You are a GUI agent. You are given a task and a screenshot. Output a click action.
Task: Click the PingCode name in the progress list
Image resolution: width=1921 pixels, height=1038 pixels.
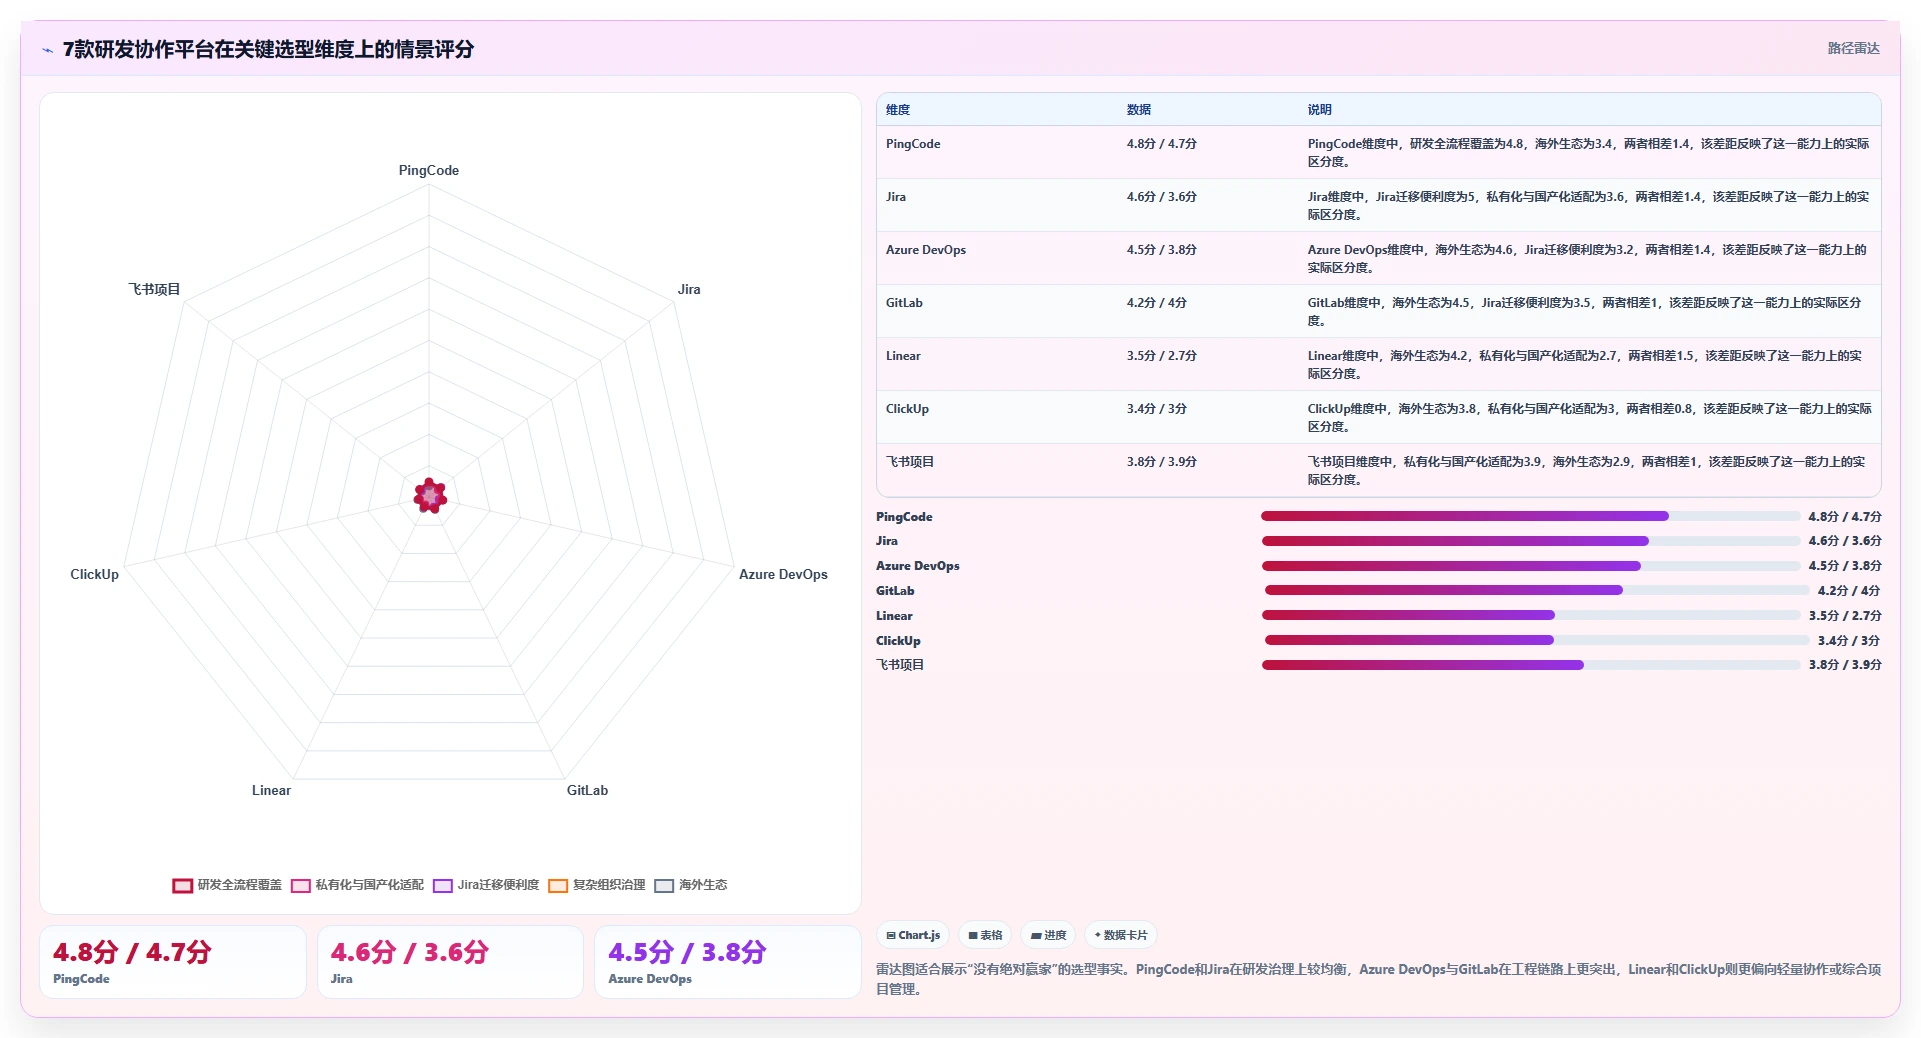[x=904, y=517]
